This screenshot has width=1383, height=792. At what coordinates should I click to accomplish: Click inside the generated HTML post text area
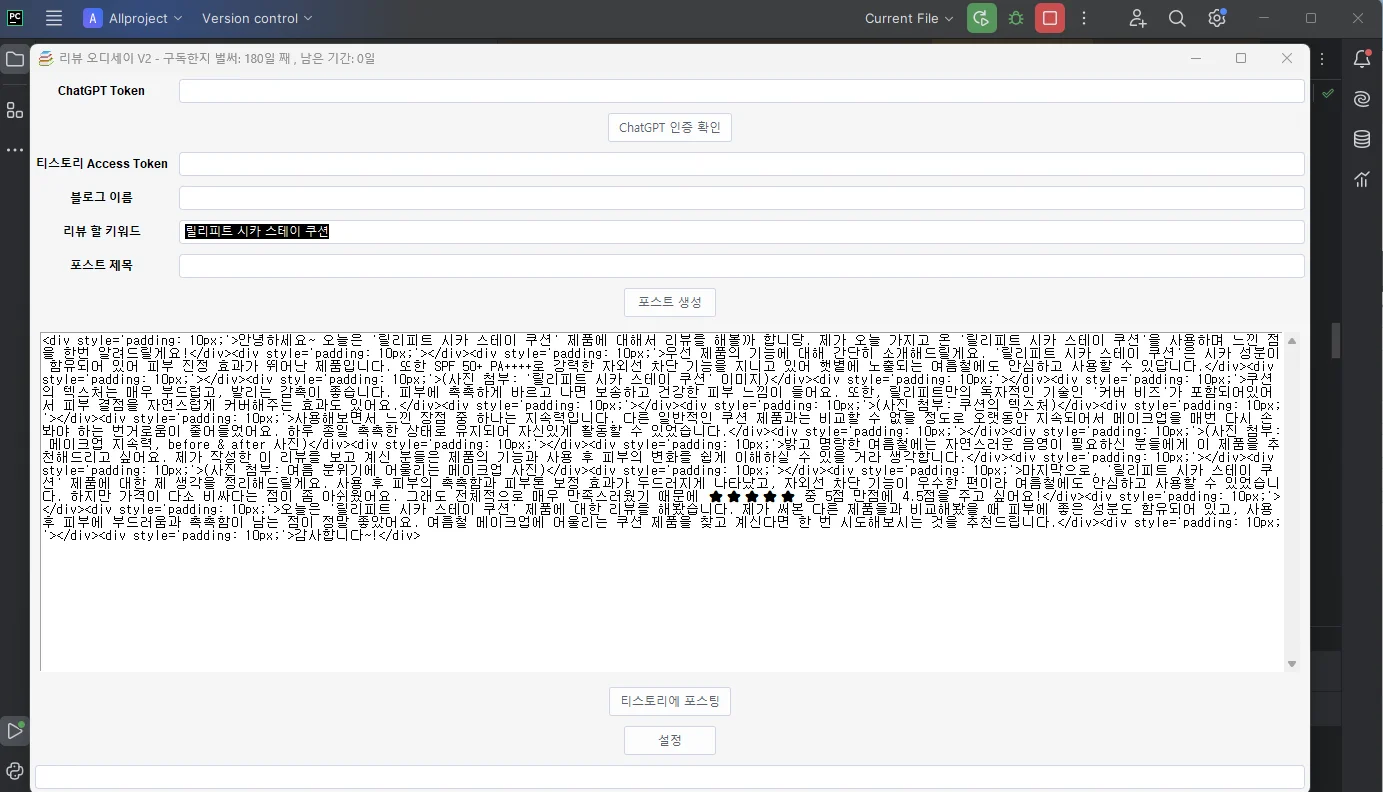coord(662,502)
